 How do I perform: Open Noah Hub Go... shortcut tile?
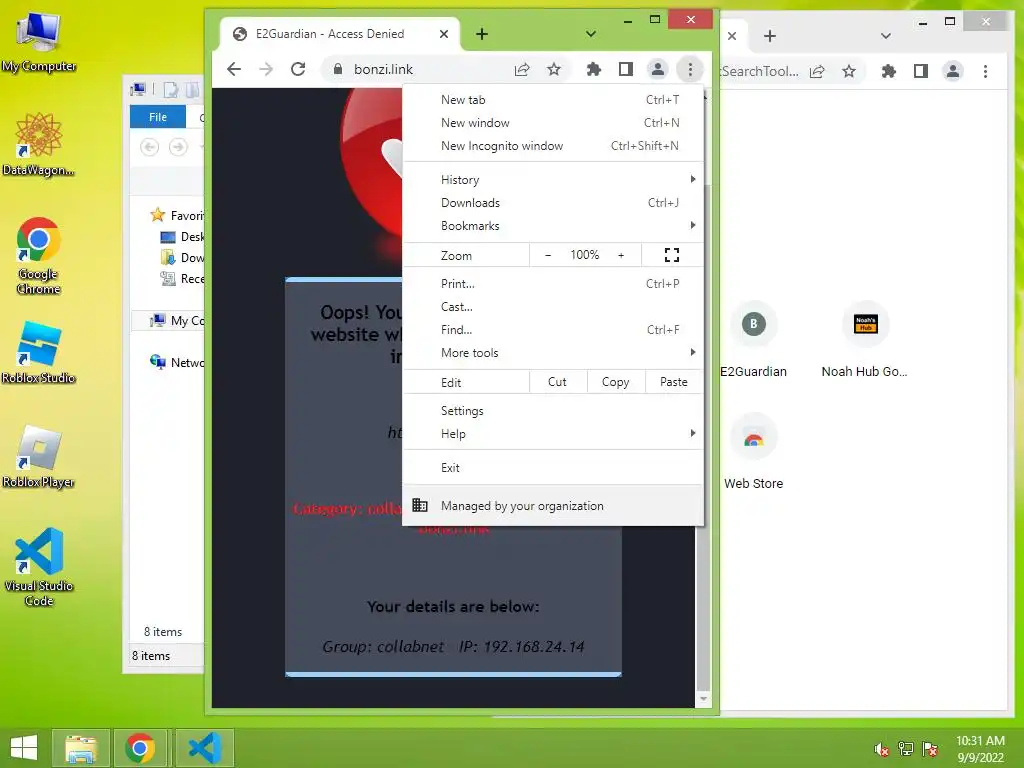click(x=865, y=340)
